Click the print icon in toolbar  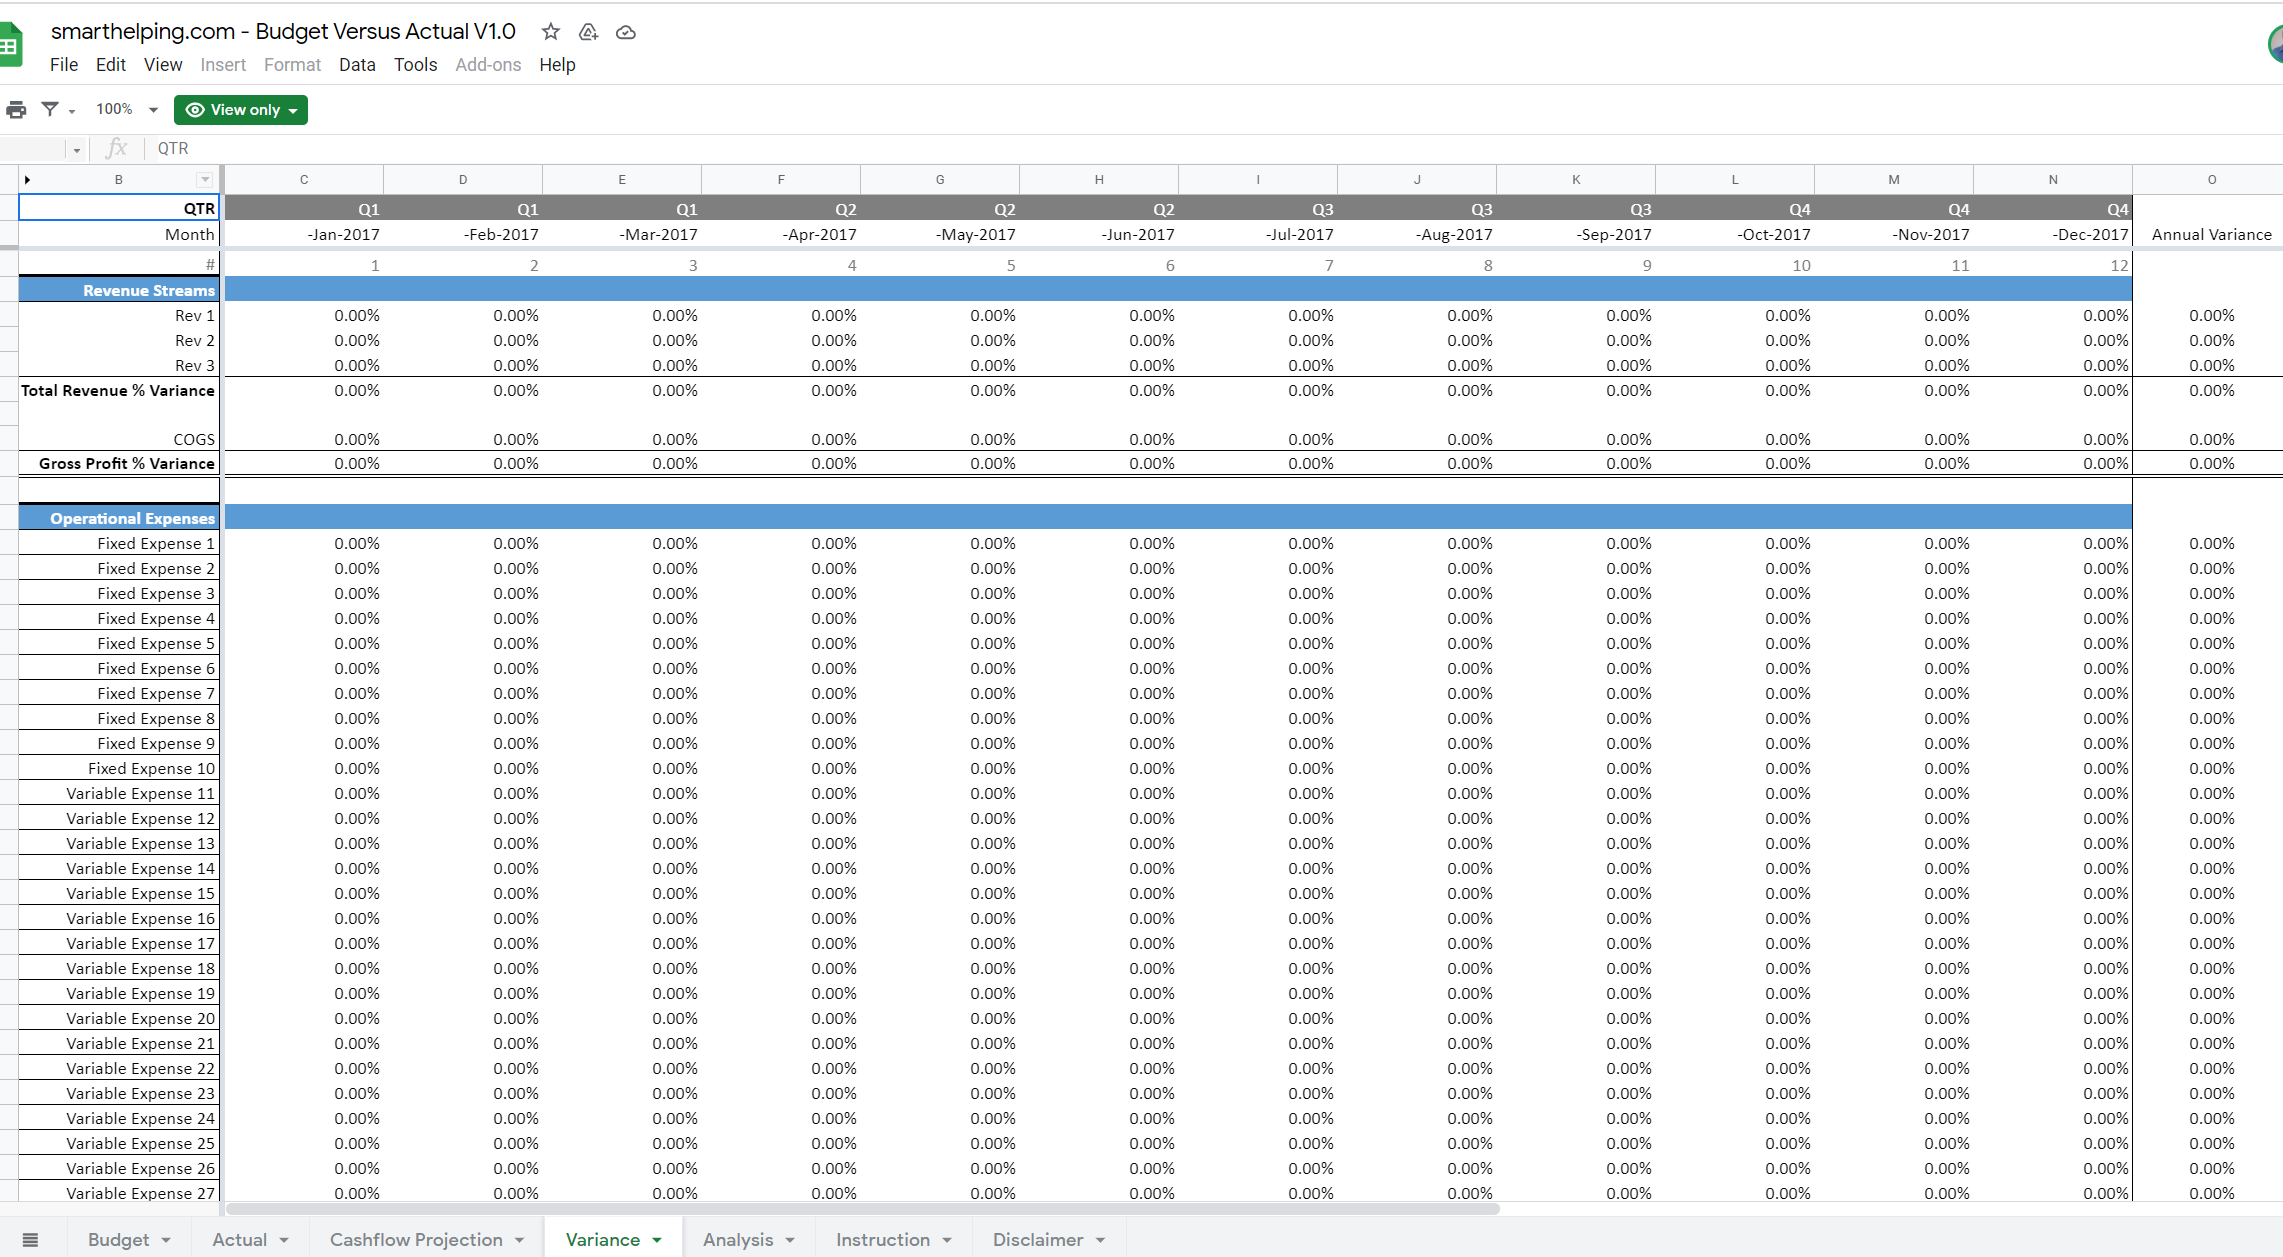(x=16, y=109)
